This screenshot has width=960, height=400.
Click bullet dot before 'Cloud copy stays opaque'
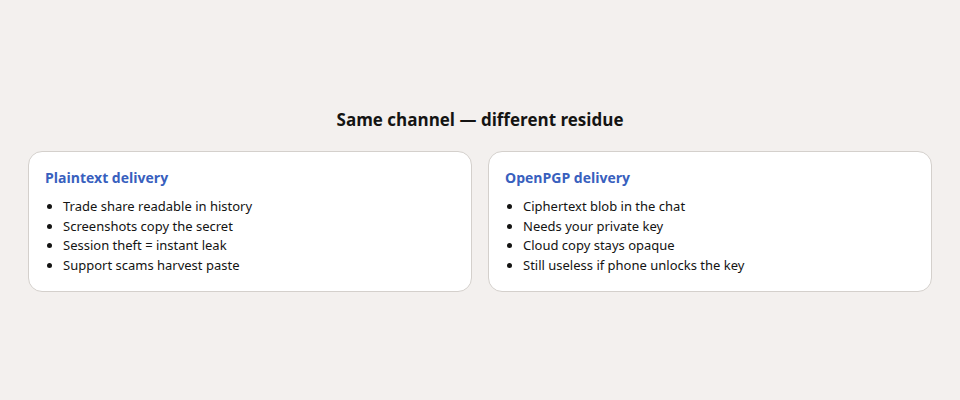(x=510, y=246)
